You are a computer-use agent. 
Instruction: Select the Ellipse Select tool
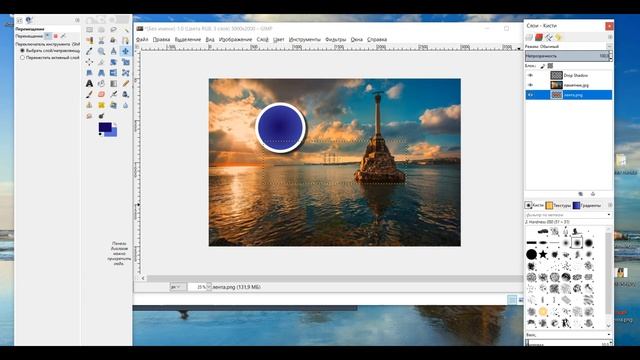pyautogui.click(x=101, y=29)
